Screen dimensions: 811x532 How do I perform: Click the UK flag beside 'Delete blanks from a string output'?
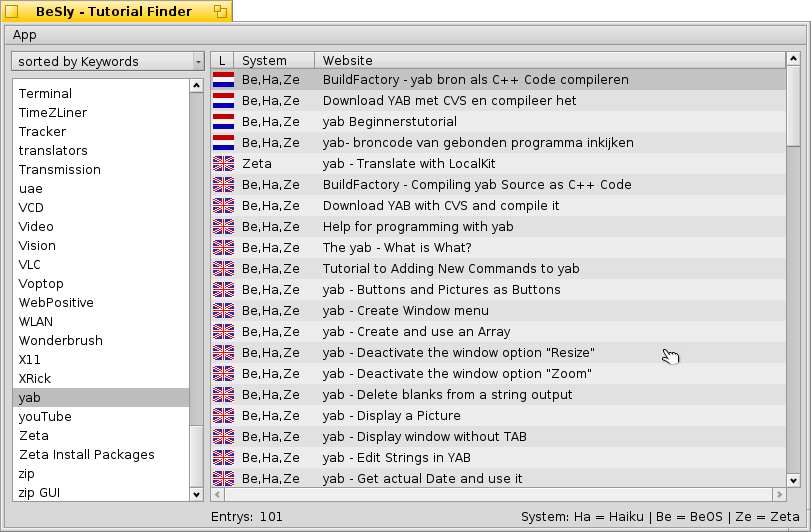223,394
